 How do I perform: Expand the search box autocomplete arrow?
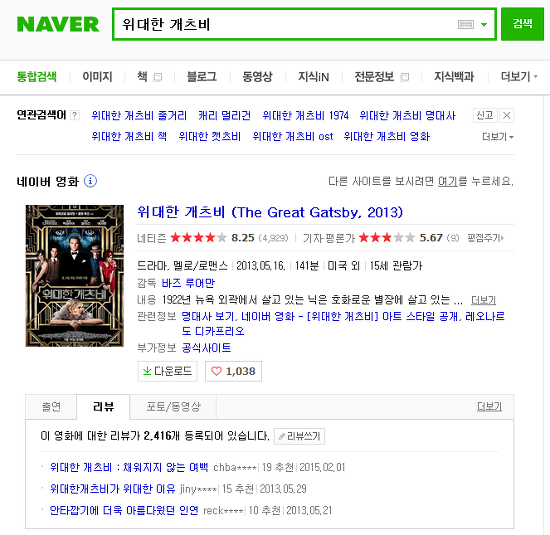tap(484, 24)
